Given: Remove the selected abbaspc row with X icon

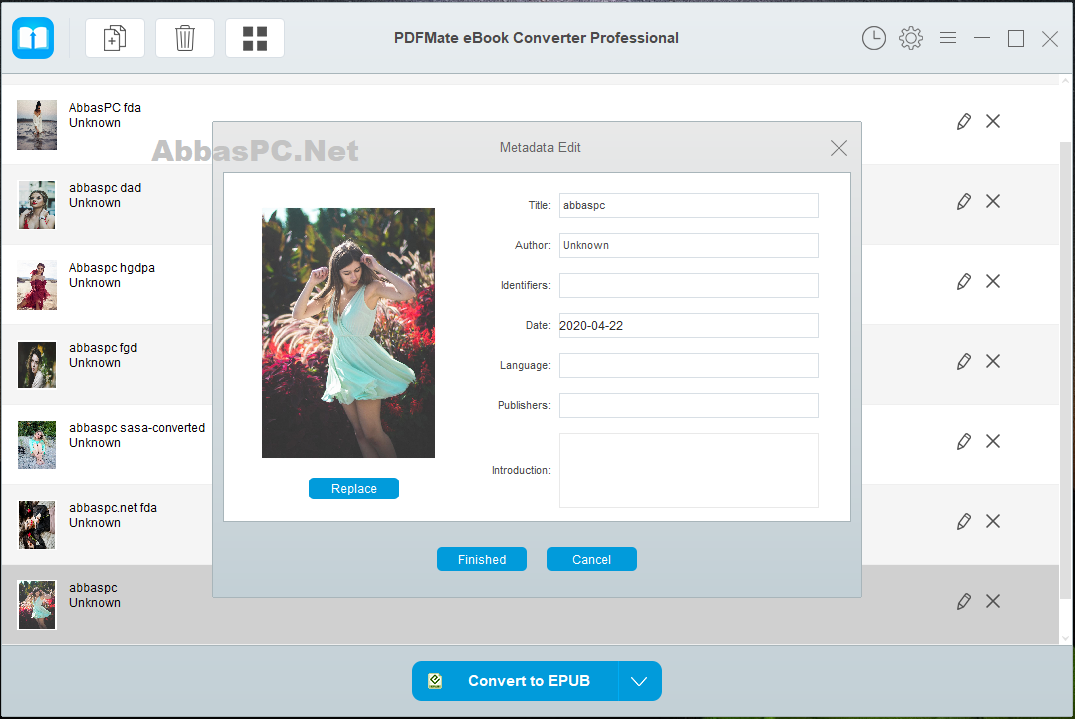Looking at the screenshot, I should (993, 602).
